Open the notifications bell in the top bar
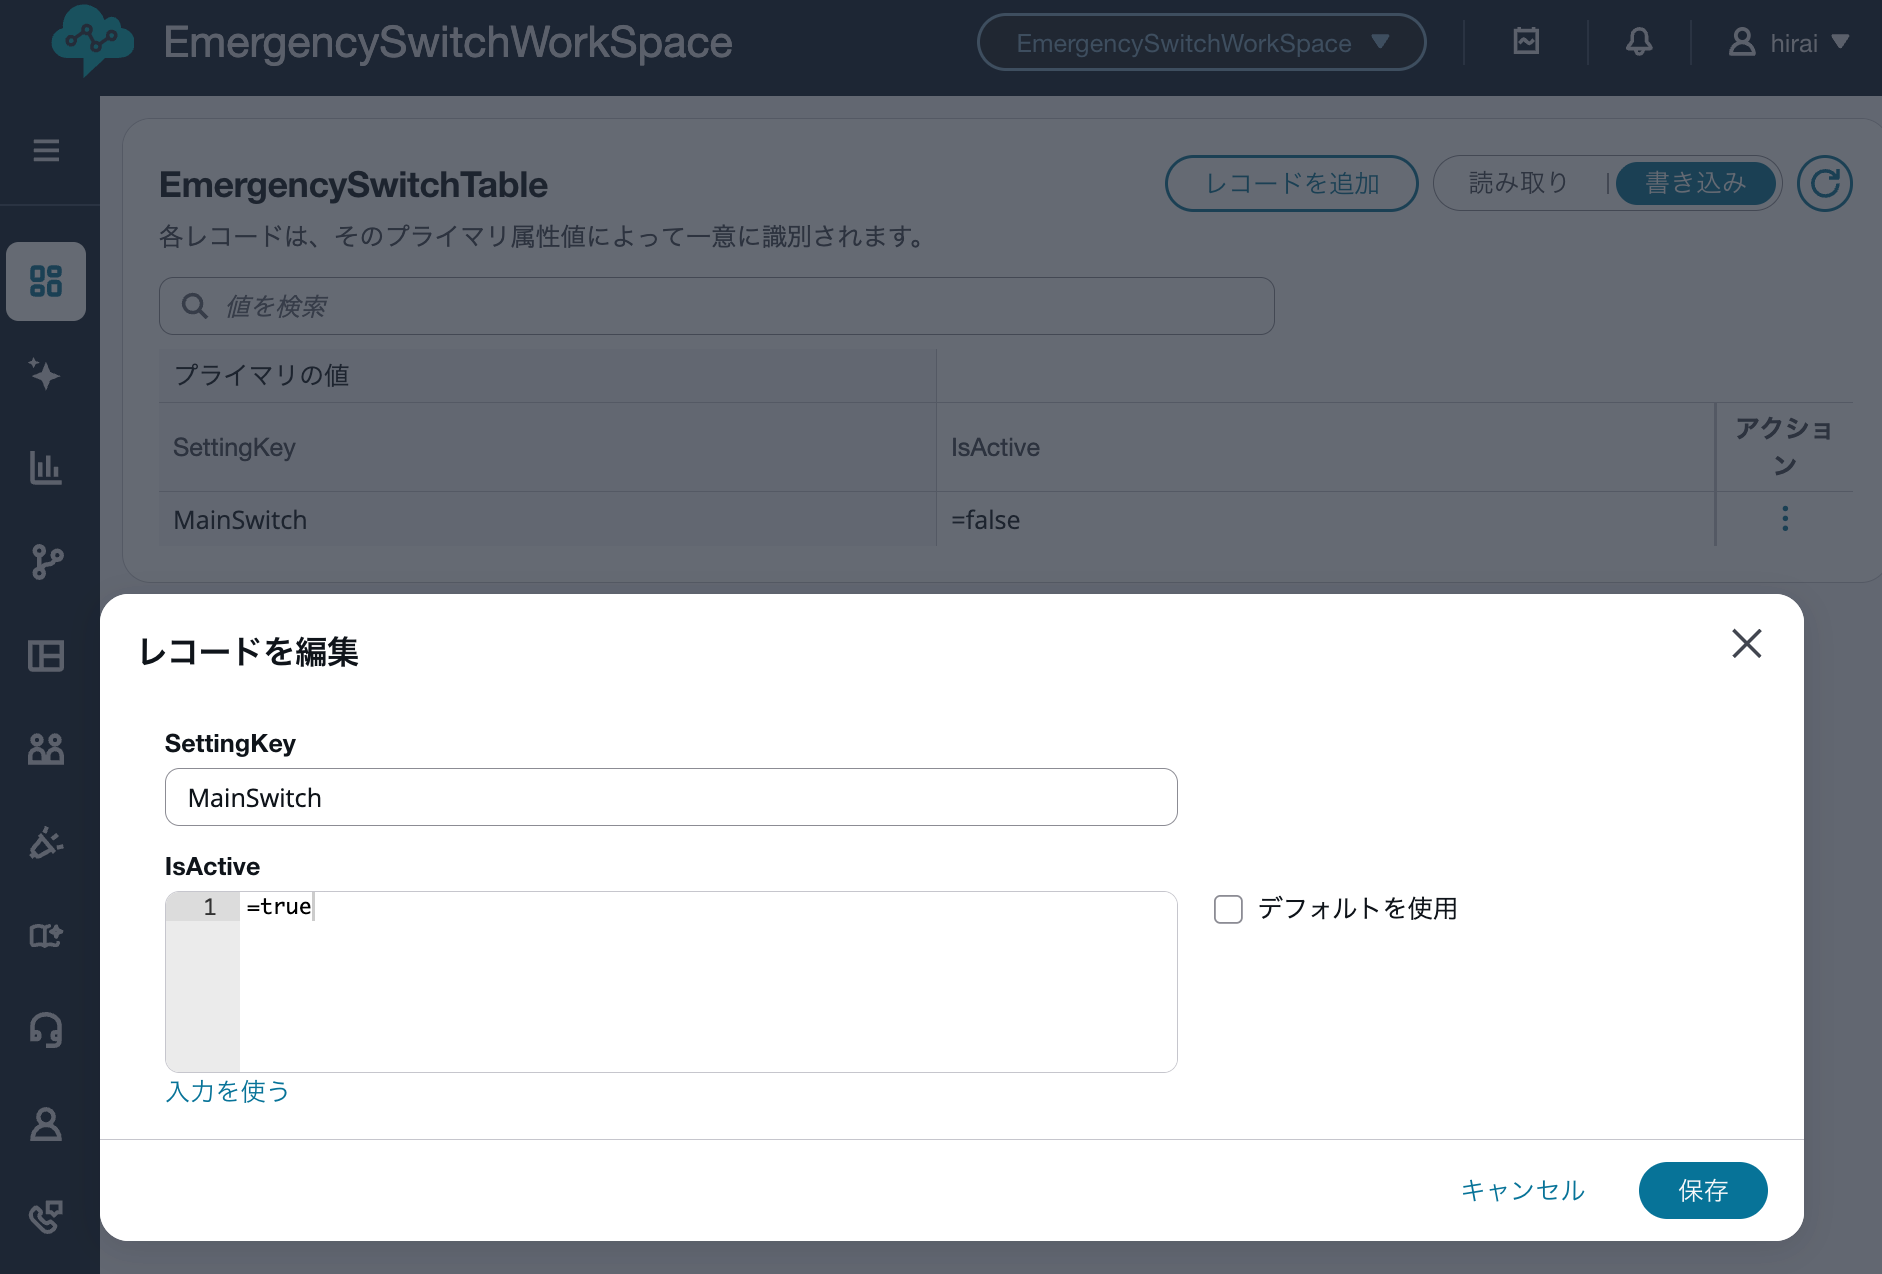This screenshot has width=1882, height=1274. pyautogui.click(x=1638, y=42)
